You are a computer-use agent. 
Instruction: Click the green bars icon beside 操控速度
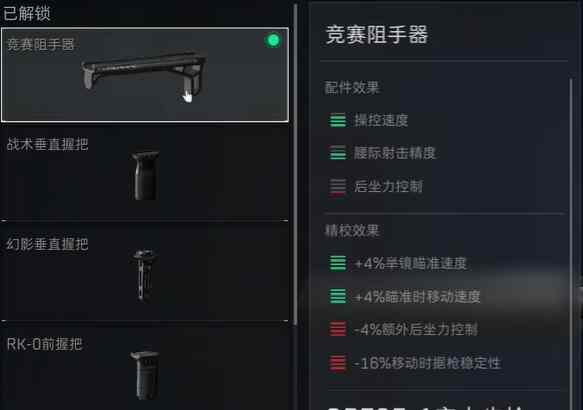pyautogui.click(x=338, y=120)
